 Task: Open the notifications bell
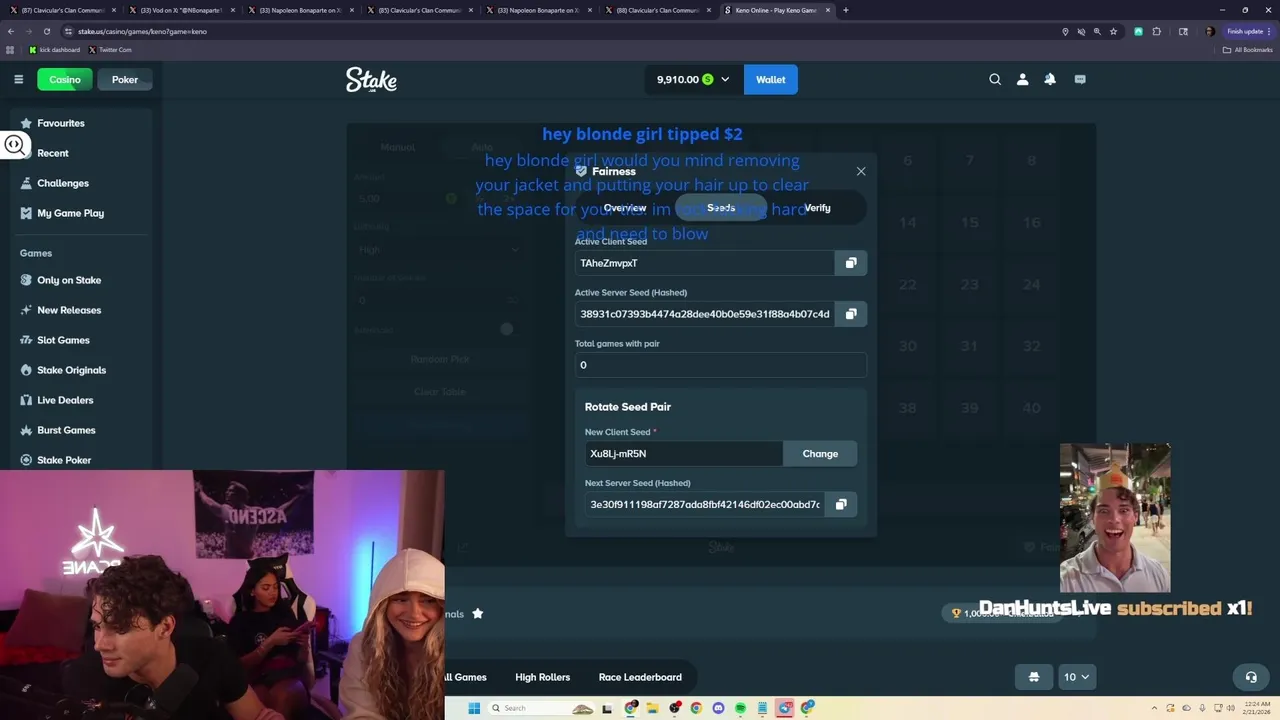click(1050, 79)
